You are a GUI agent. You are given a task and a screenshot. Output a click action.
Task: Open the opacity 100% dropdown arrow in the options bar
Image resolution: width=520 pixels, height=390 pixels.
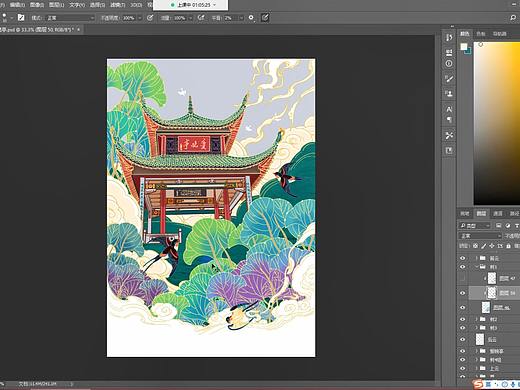(140, 18)
